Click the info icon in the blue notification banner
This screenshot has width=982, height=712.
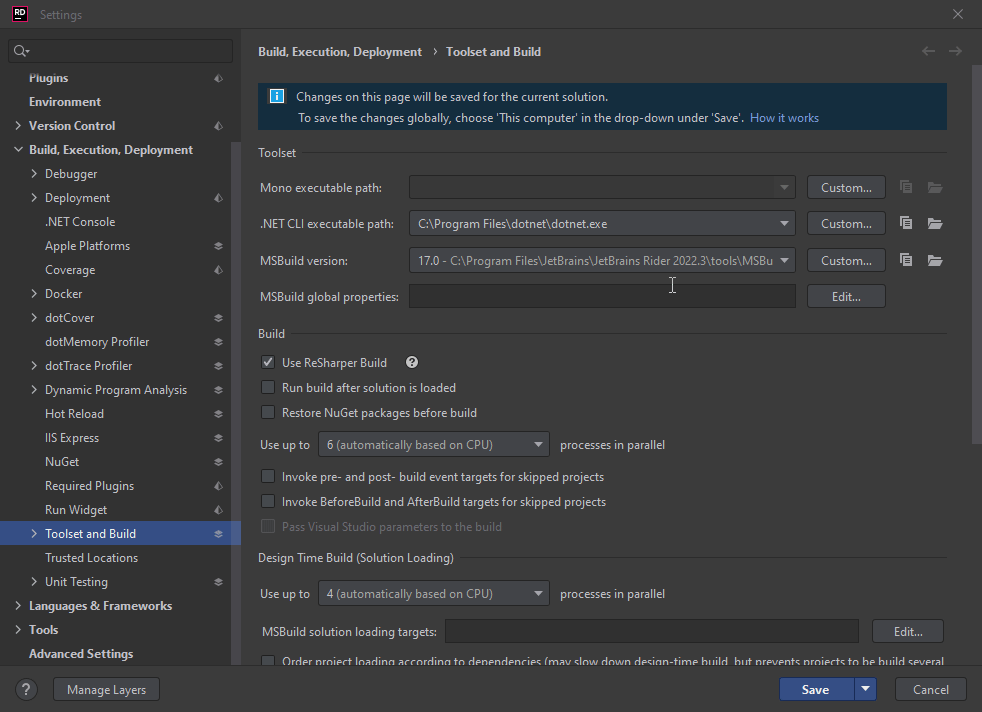point(277,96)
